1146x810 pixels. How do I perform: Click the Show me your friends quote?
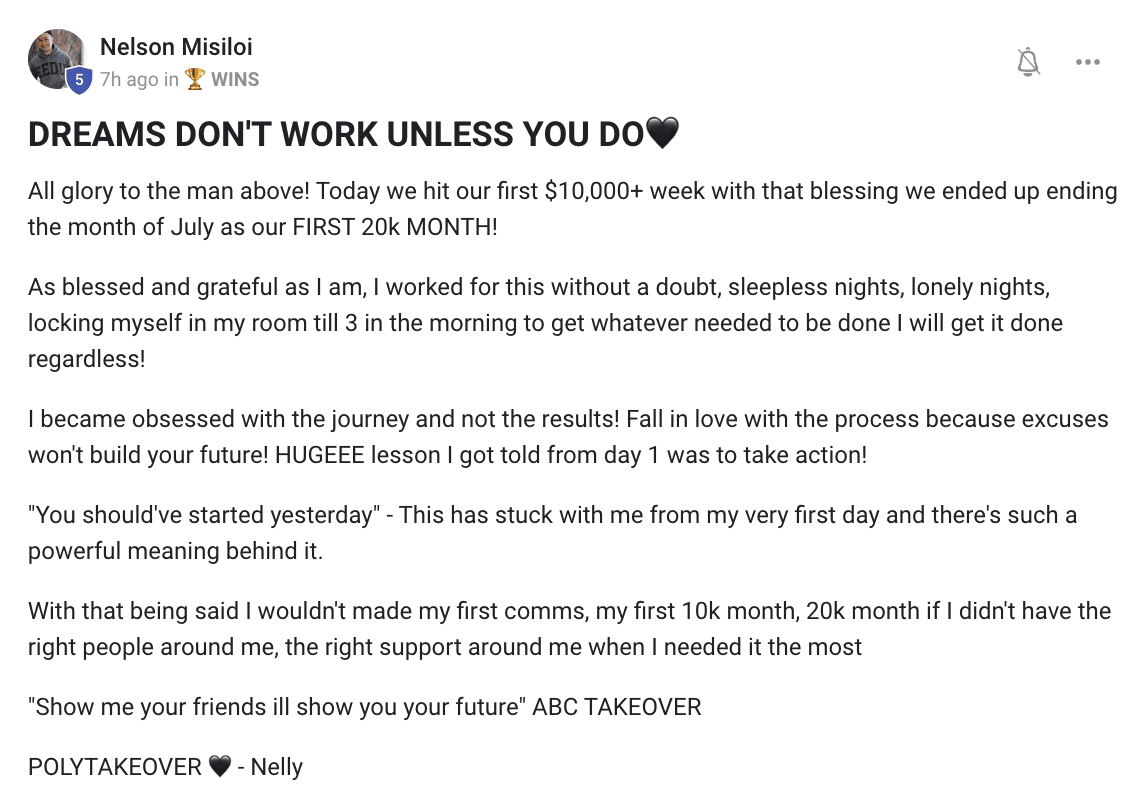click(x=277, y=707)
